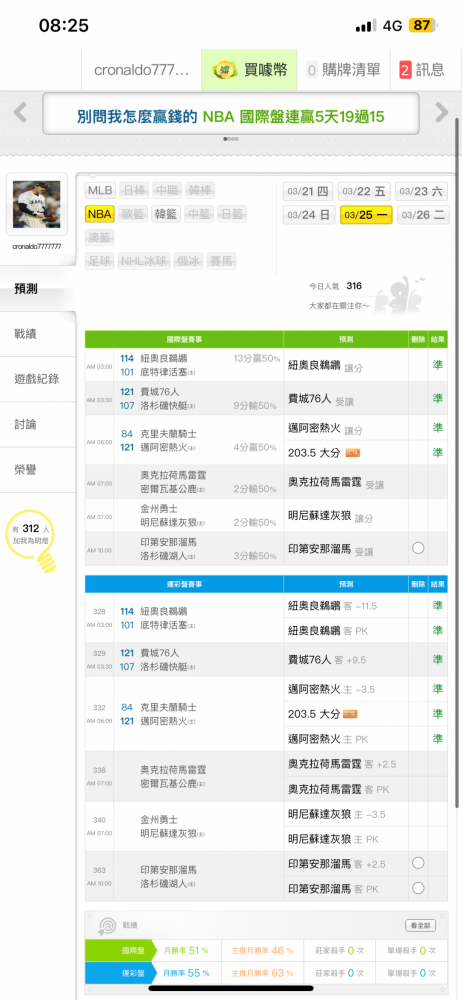Select the 足球 league filter
The height and width of the screenshot is (1000, 462).
[100, 260]
